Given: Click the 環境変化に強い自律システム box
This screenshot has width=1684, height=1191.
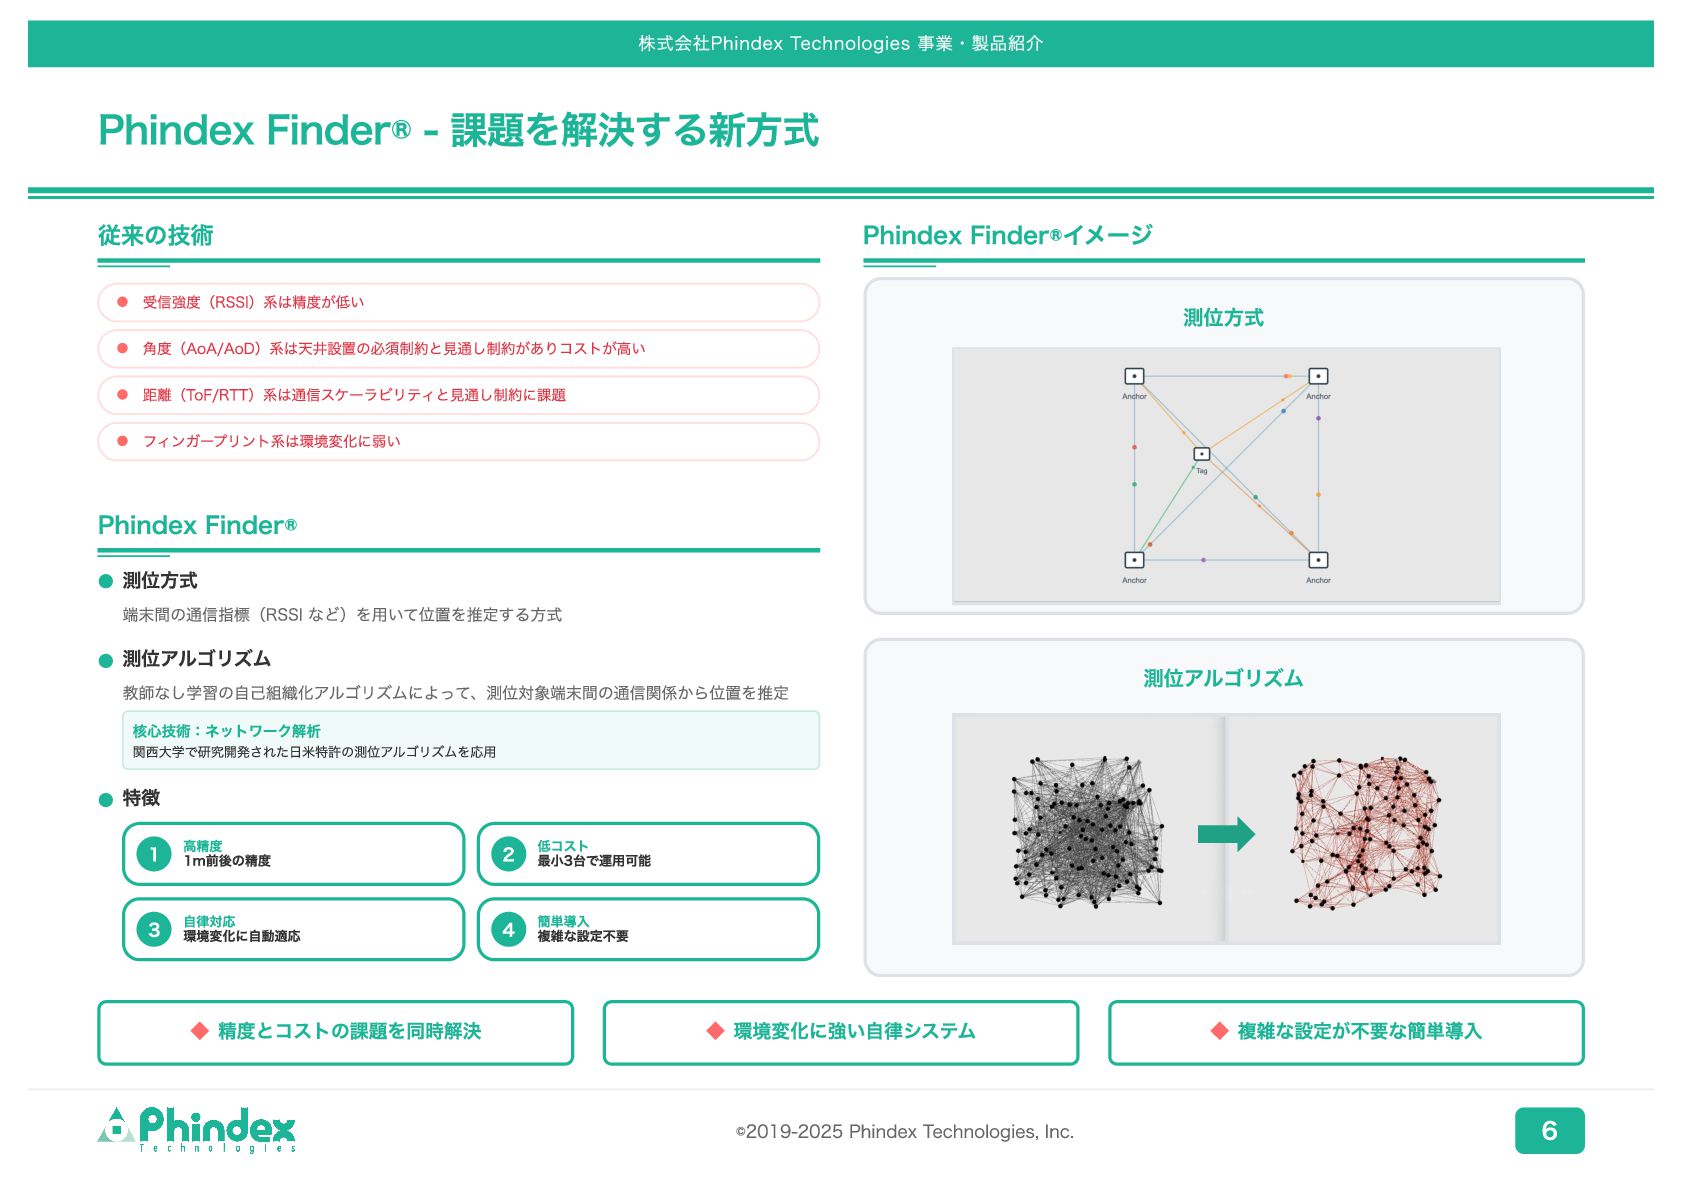Looking at the screenshot, I should click(x=841, y=1032).
